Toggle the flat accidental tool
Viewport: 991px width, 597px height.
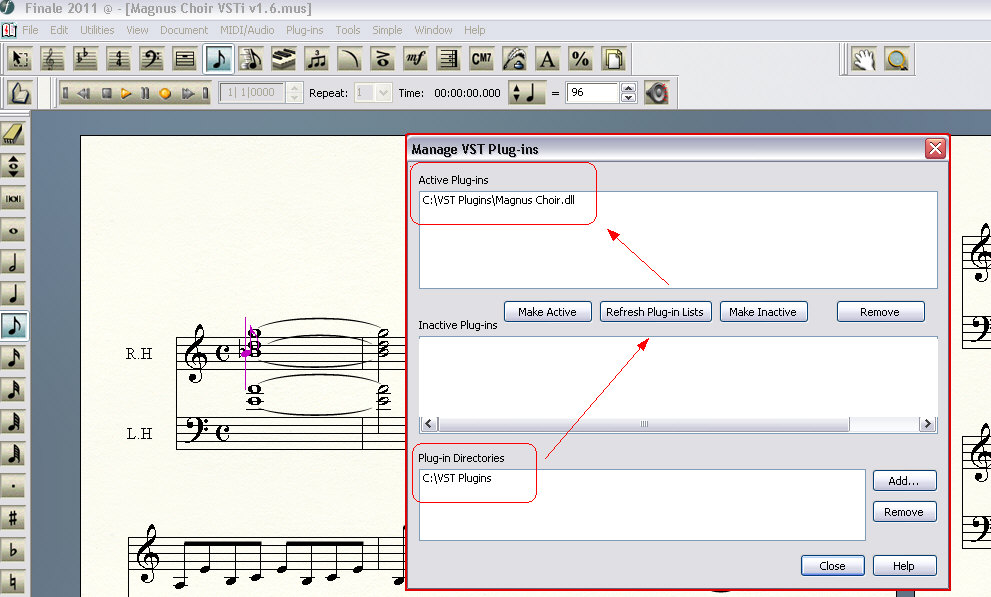tap(13, 550)
